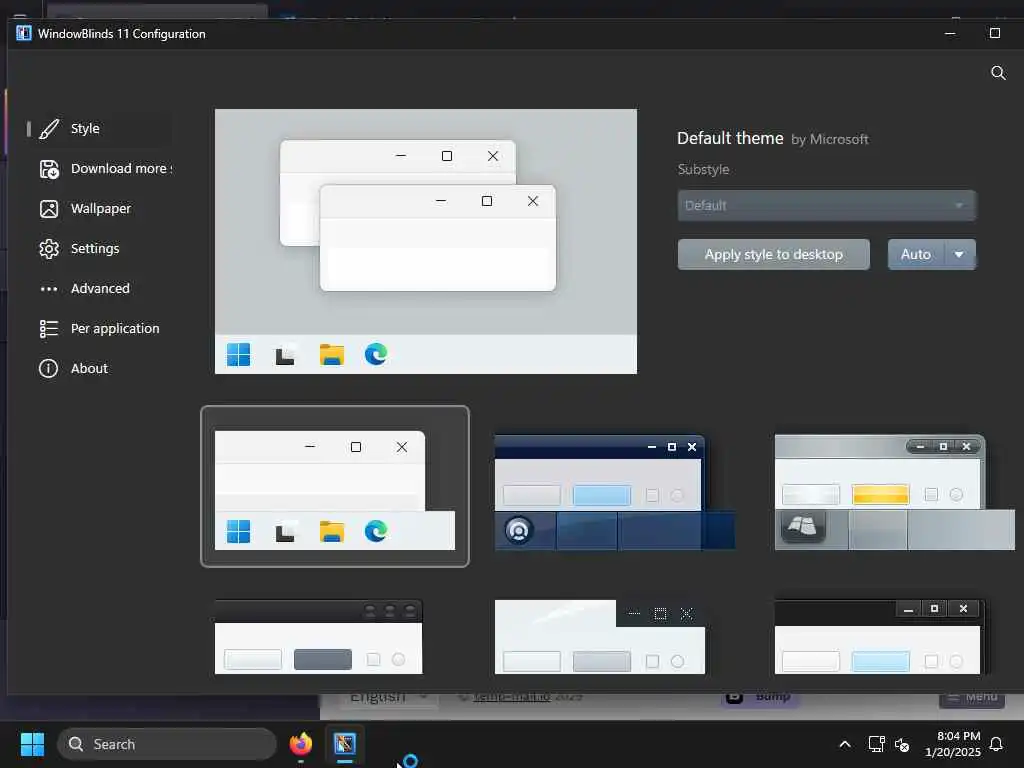This screenshot has height=768, width=1024.
Task: Click the Wallpaper picture icon
Action: pos(49,209)
